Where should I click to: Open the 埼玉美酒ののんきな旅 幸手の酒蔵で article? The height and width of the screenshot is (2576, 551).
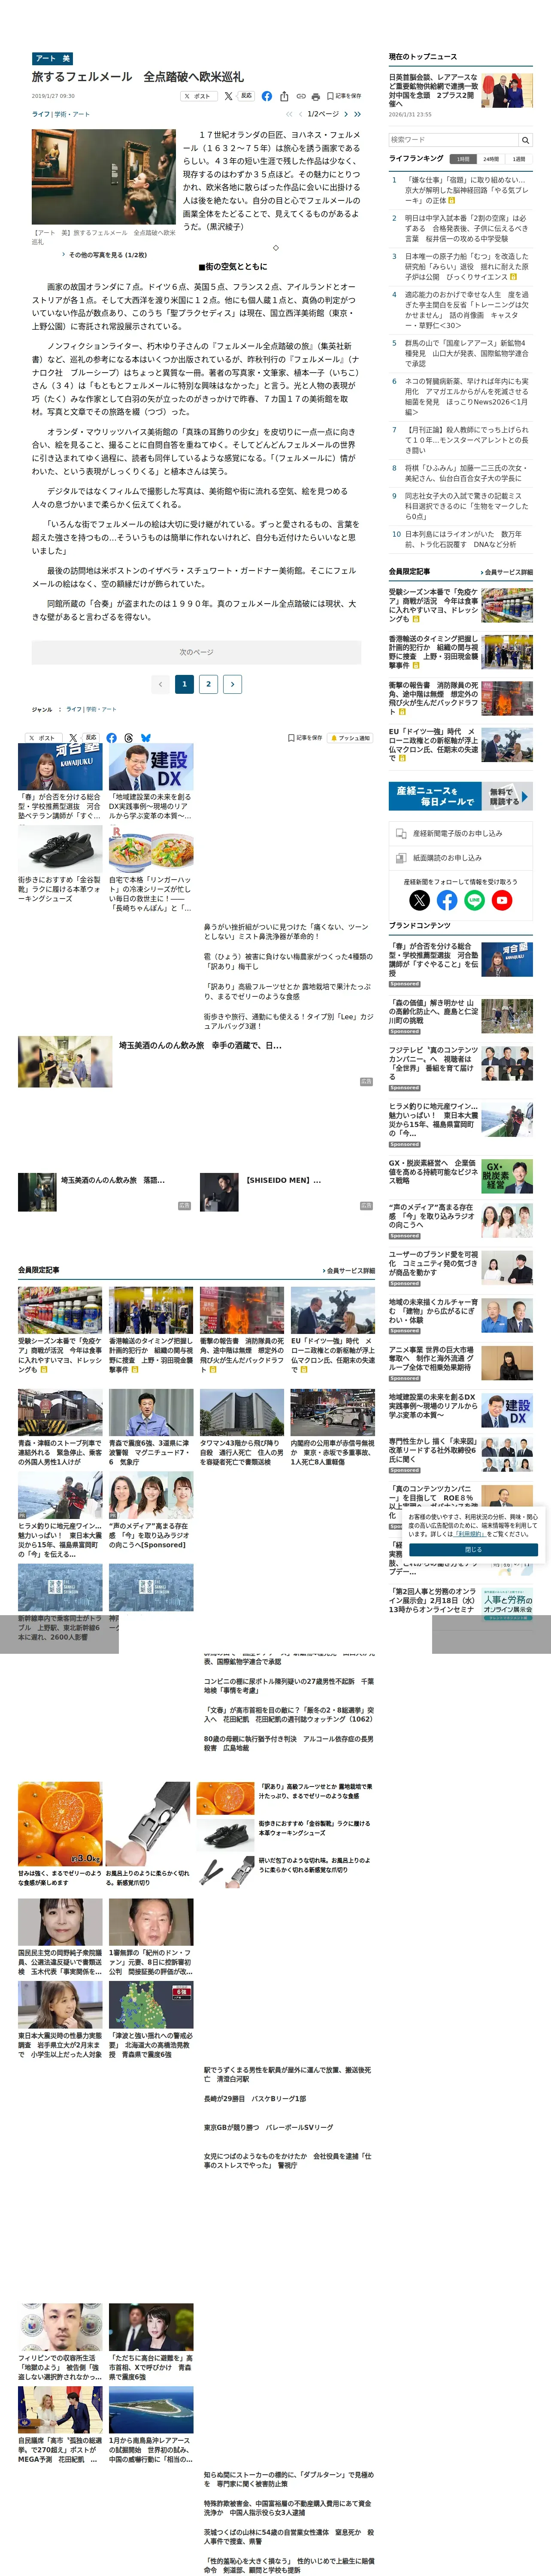coord(200,1045)
